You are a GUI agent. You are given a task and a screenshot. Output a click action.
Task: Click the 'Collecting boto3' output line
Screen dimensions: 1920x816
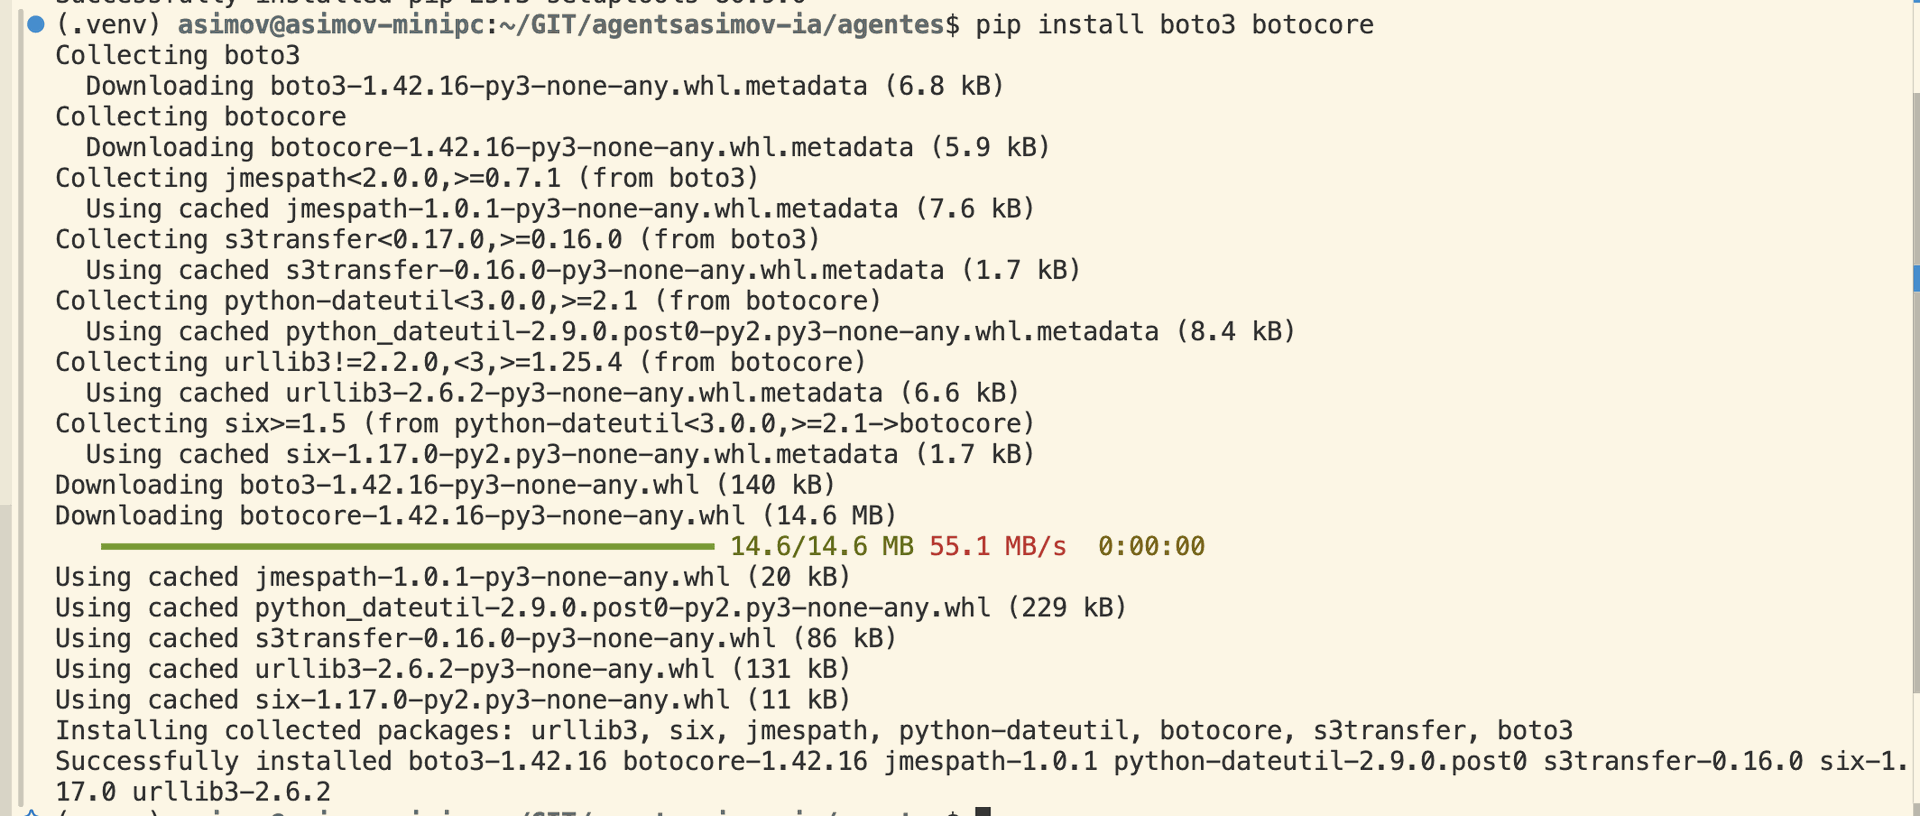[x=177, y=55]
